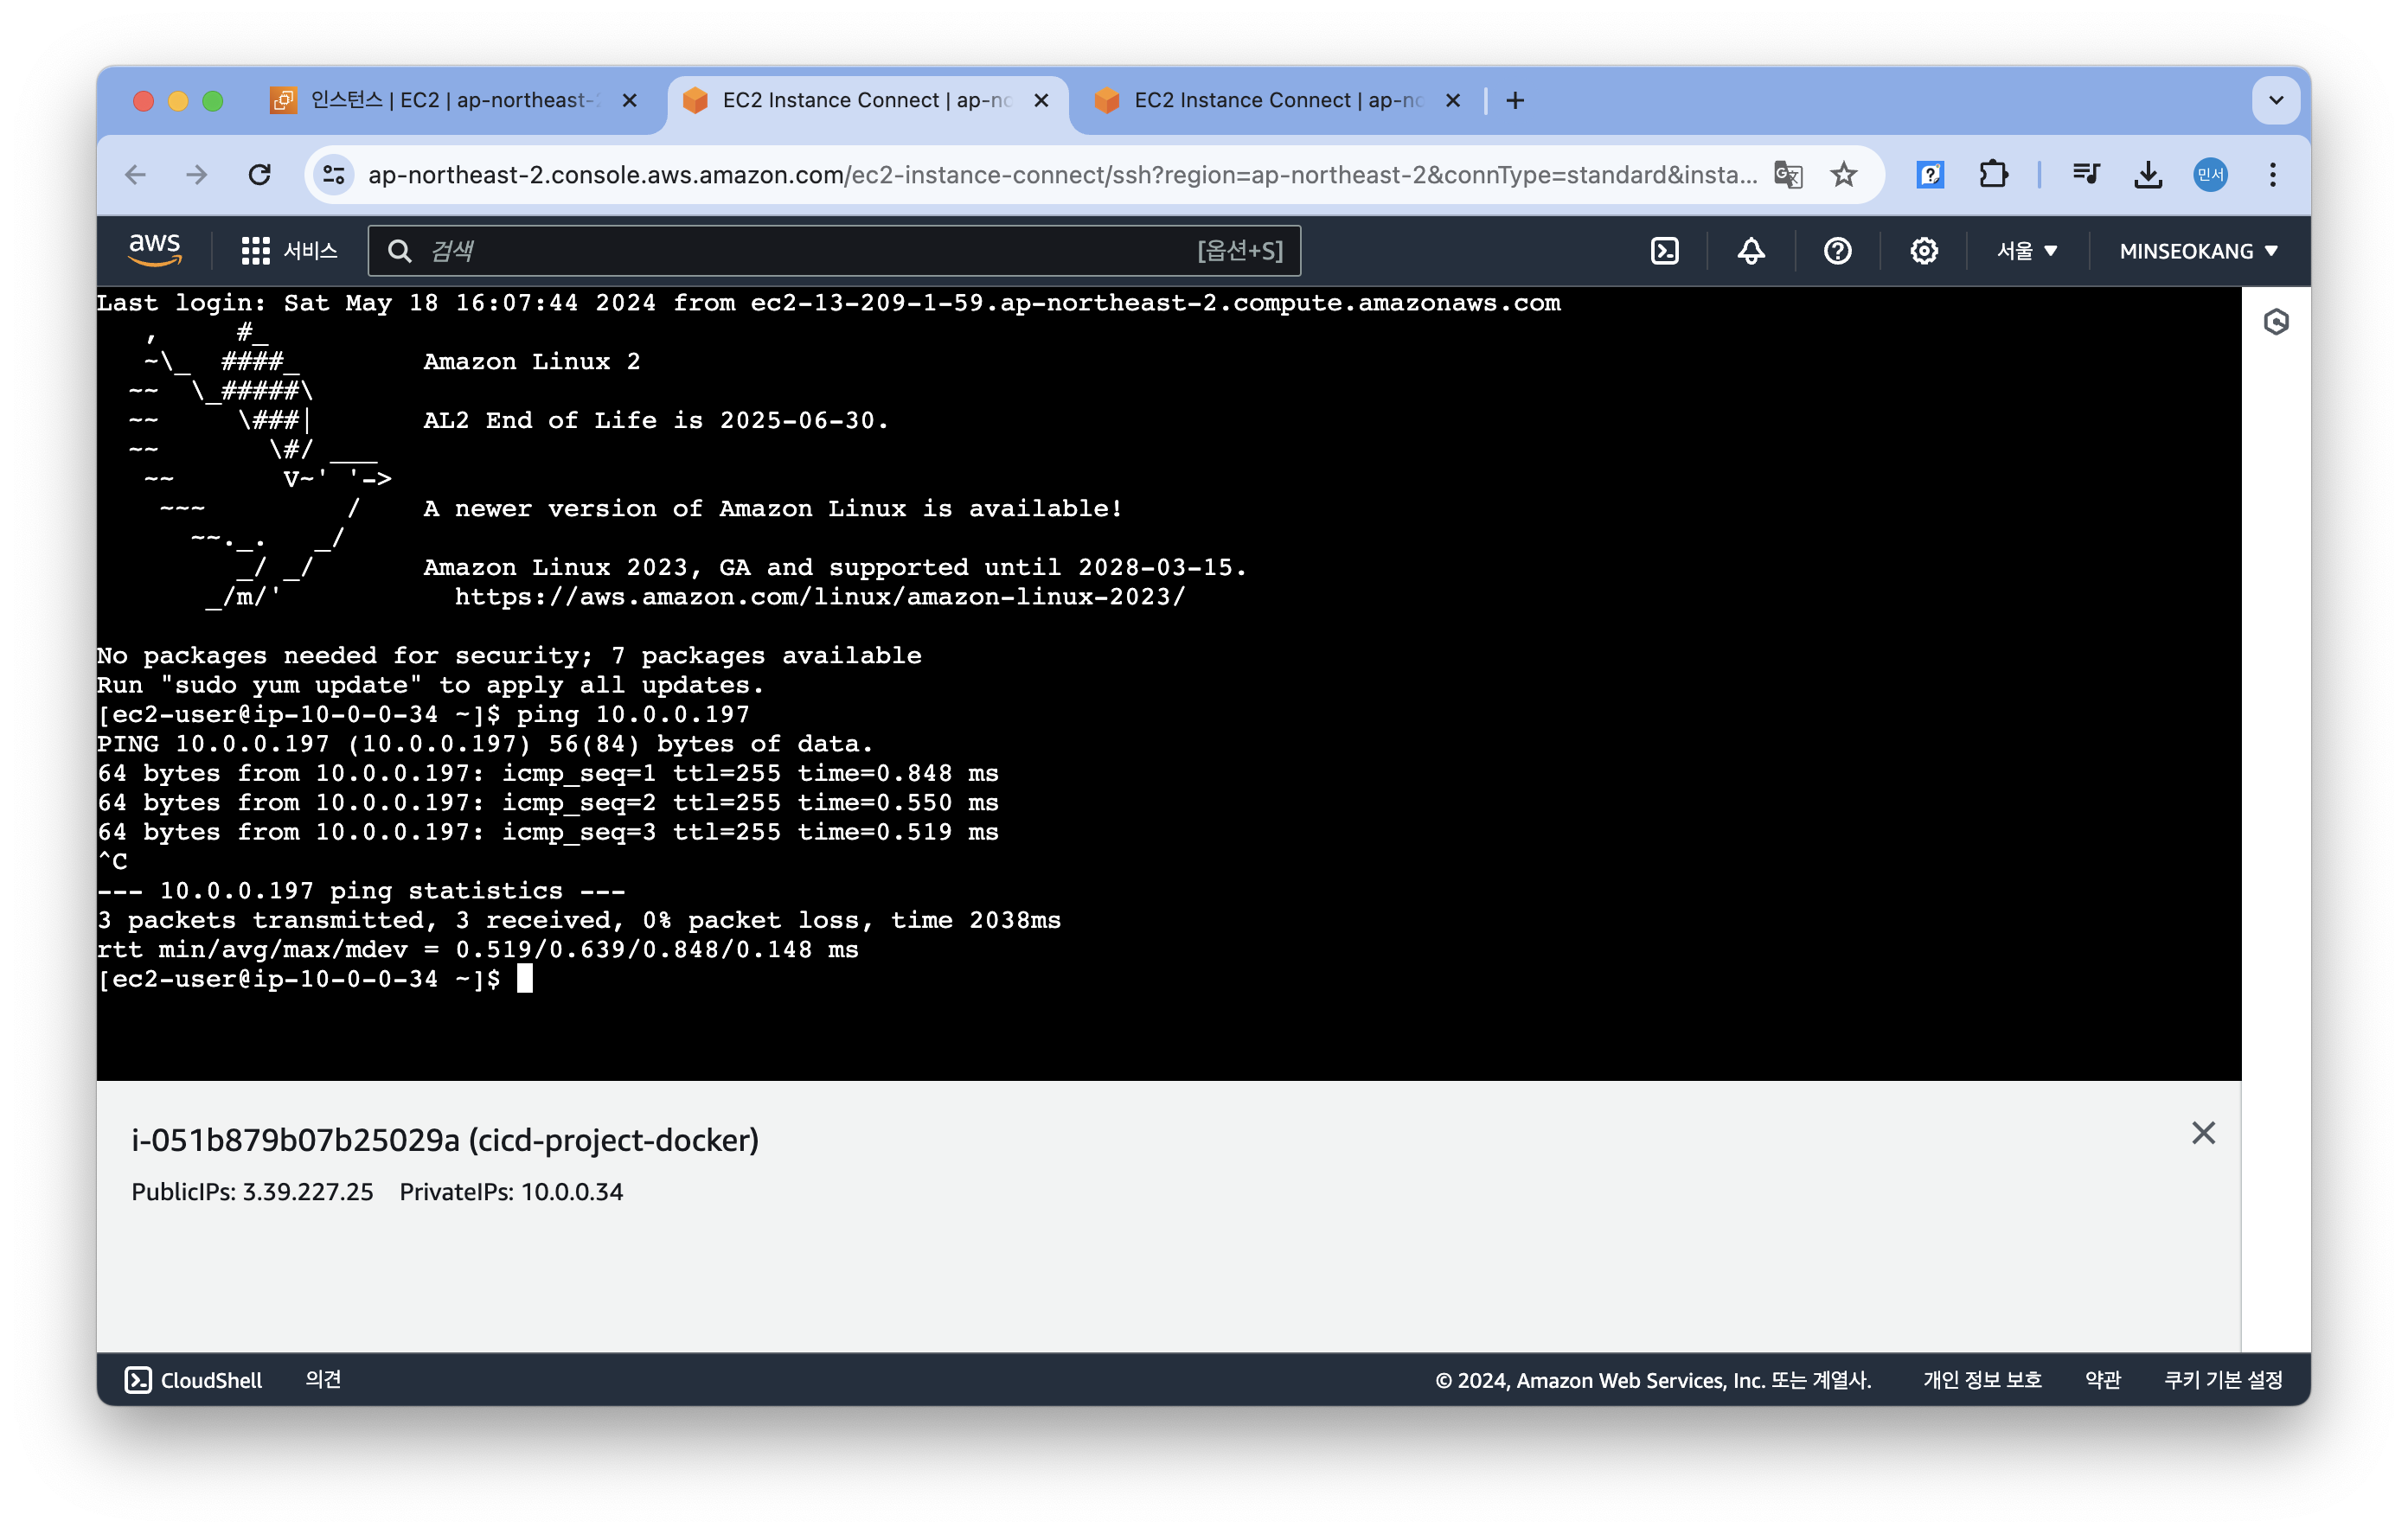Click the Google Translate page icon

point(1787,175)
